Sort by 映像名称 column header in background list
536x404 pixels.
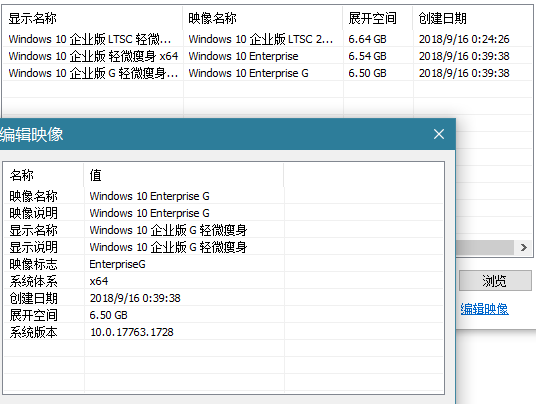[263, 18]
